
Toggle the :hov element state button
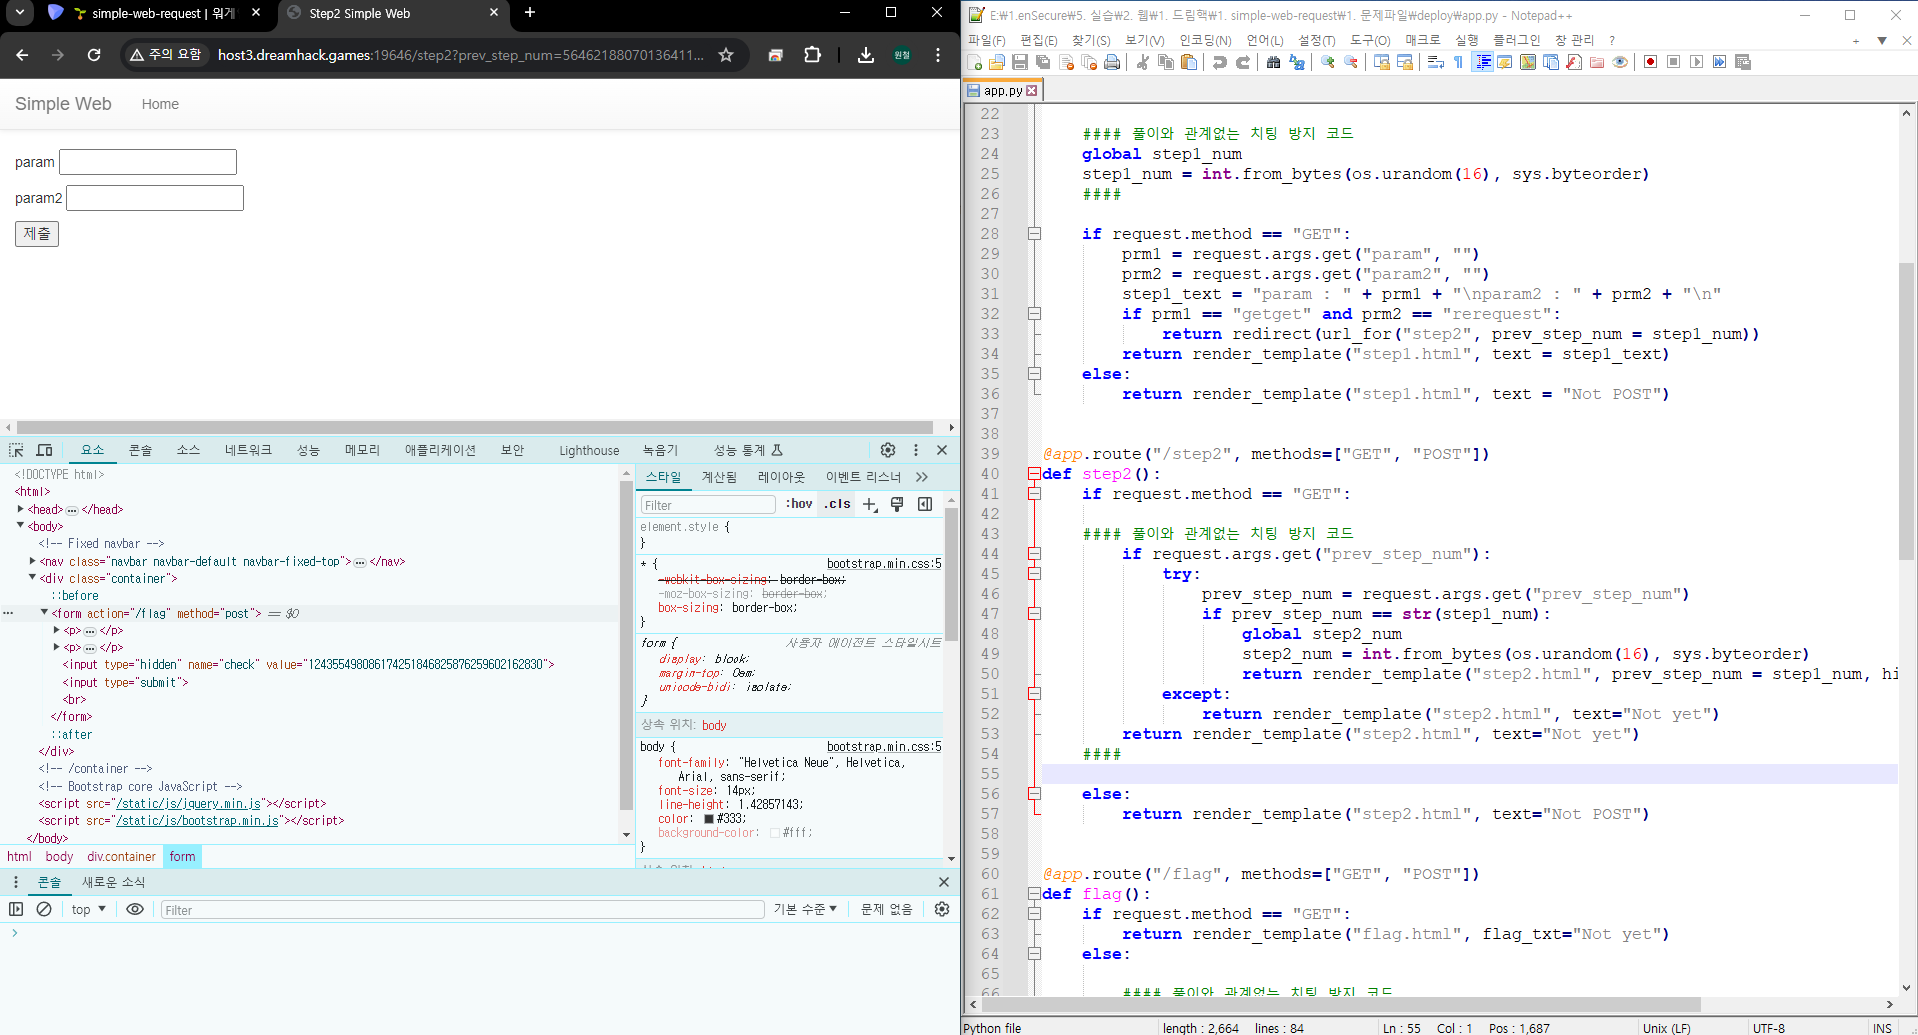pos(799,504)
